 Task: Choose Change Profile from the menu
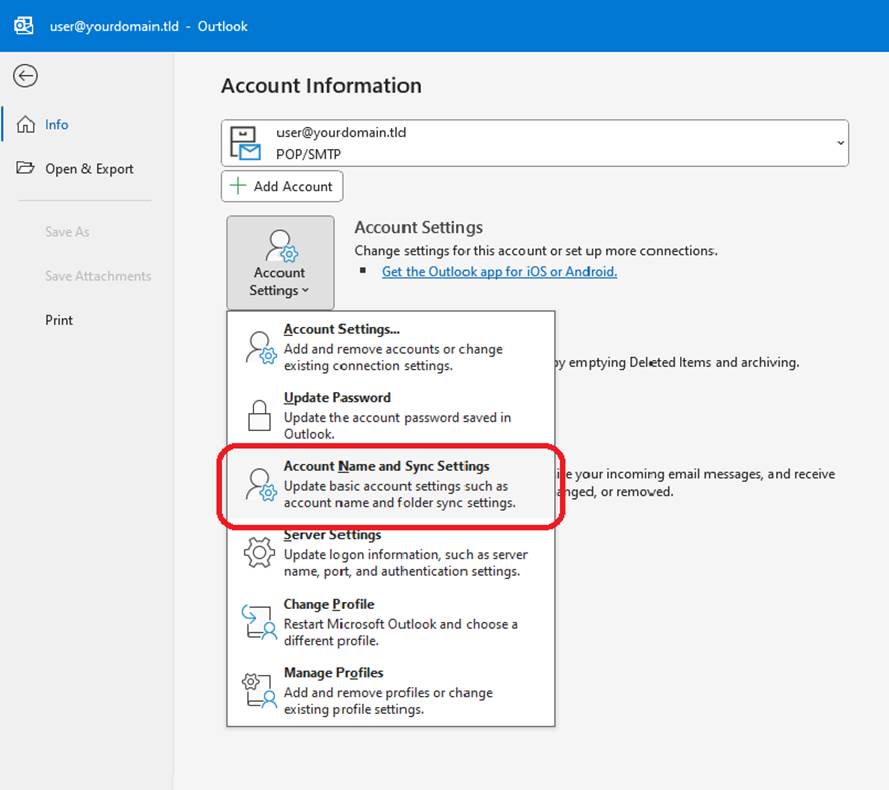(x=391, y=622)
